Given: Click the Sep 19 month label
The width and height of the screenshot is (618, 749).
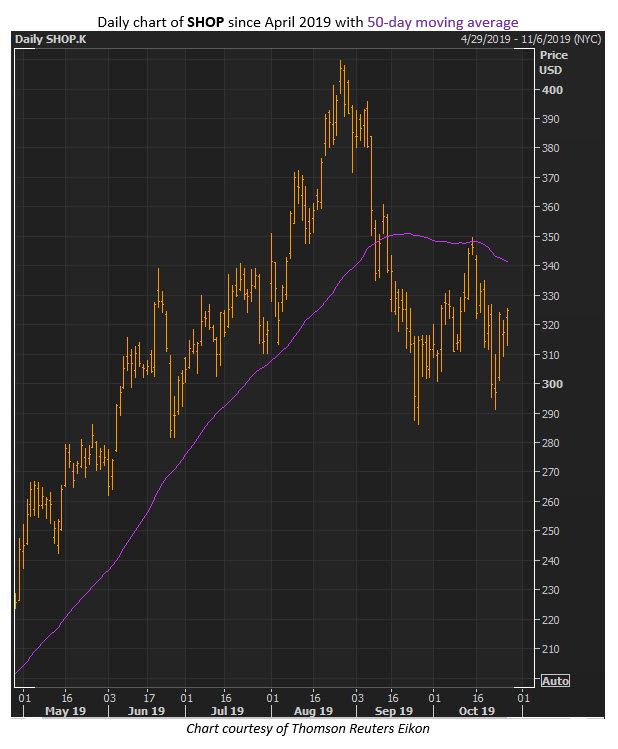Looking at the screenshot, I should coord(394,711).
